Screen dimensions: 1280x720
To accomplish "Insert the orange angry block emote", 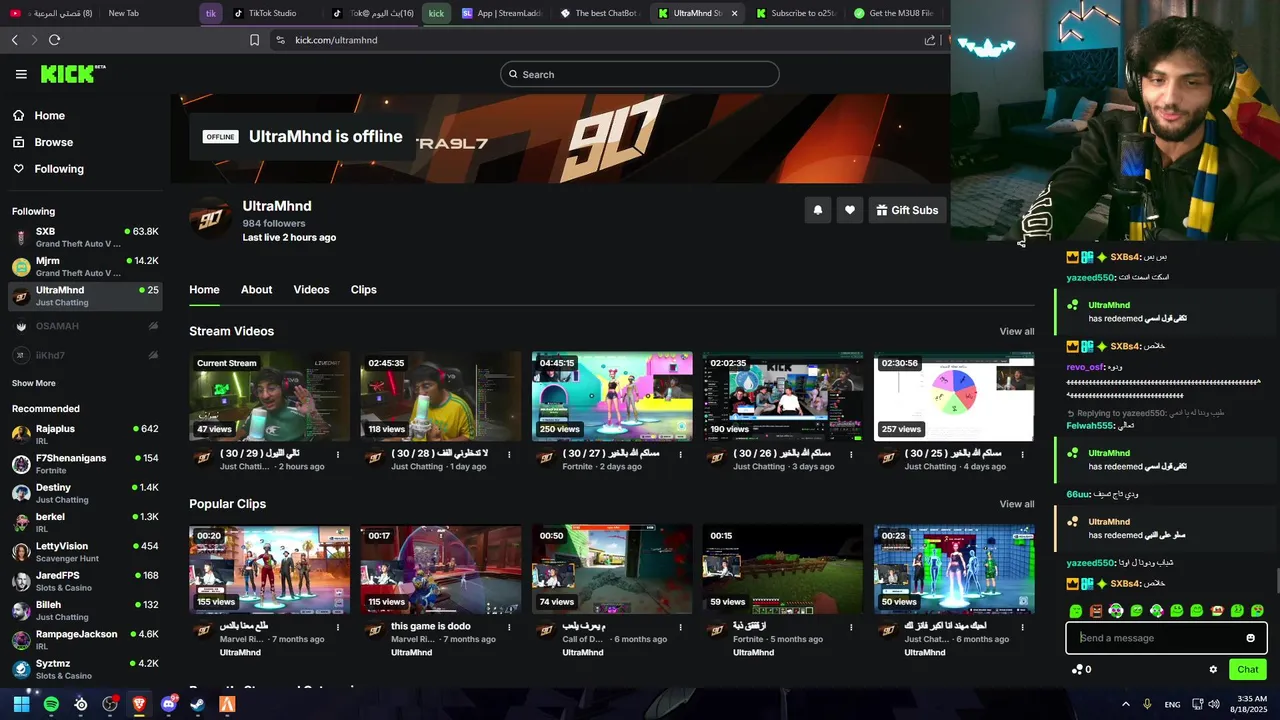I will (1096, 611).
